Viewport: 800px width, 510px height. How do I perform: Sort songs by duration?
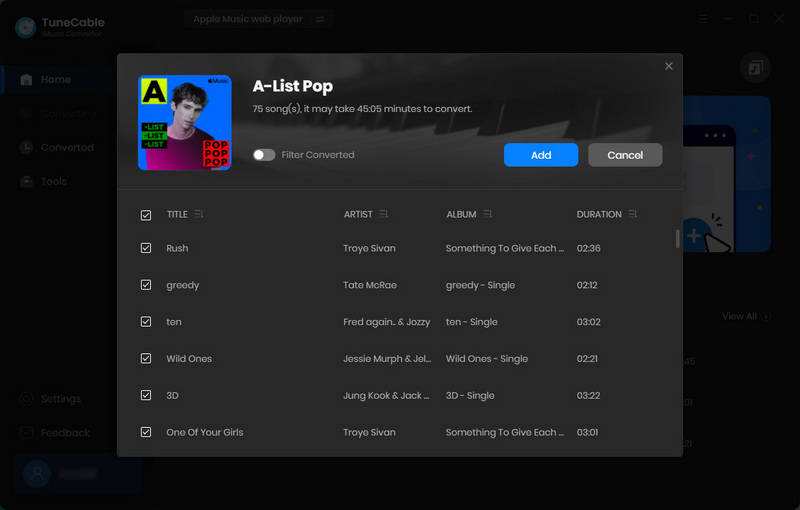click(x=633, y=214)
